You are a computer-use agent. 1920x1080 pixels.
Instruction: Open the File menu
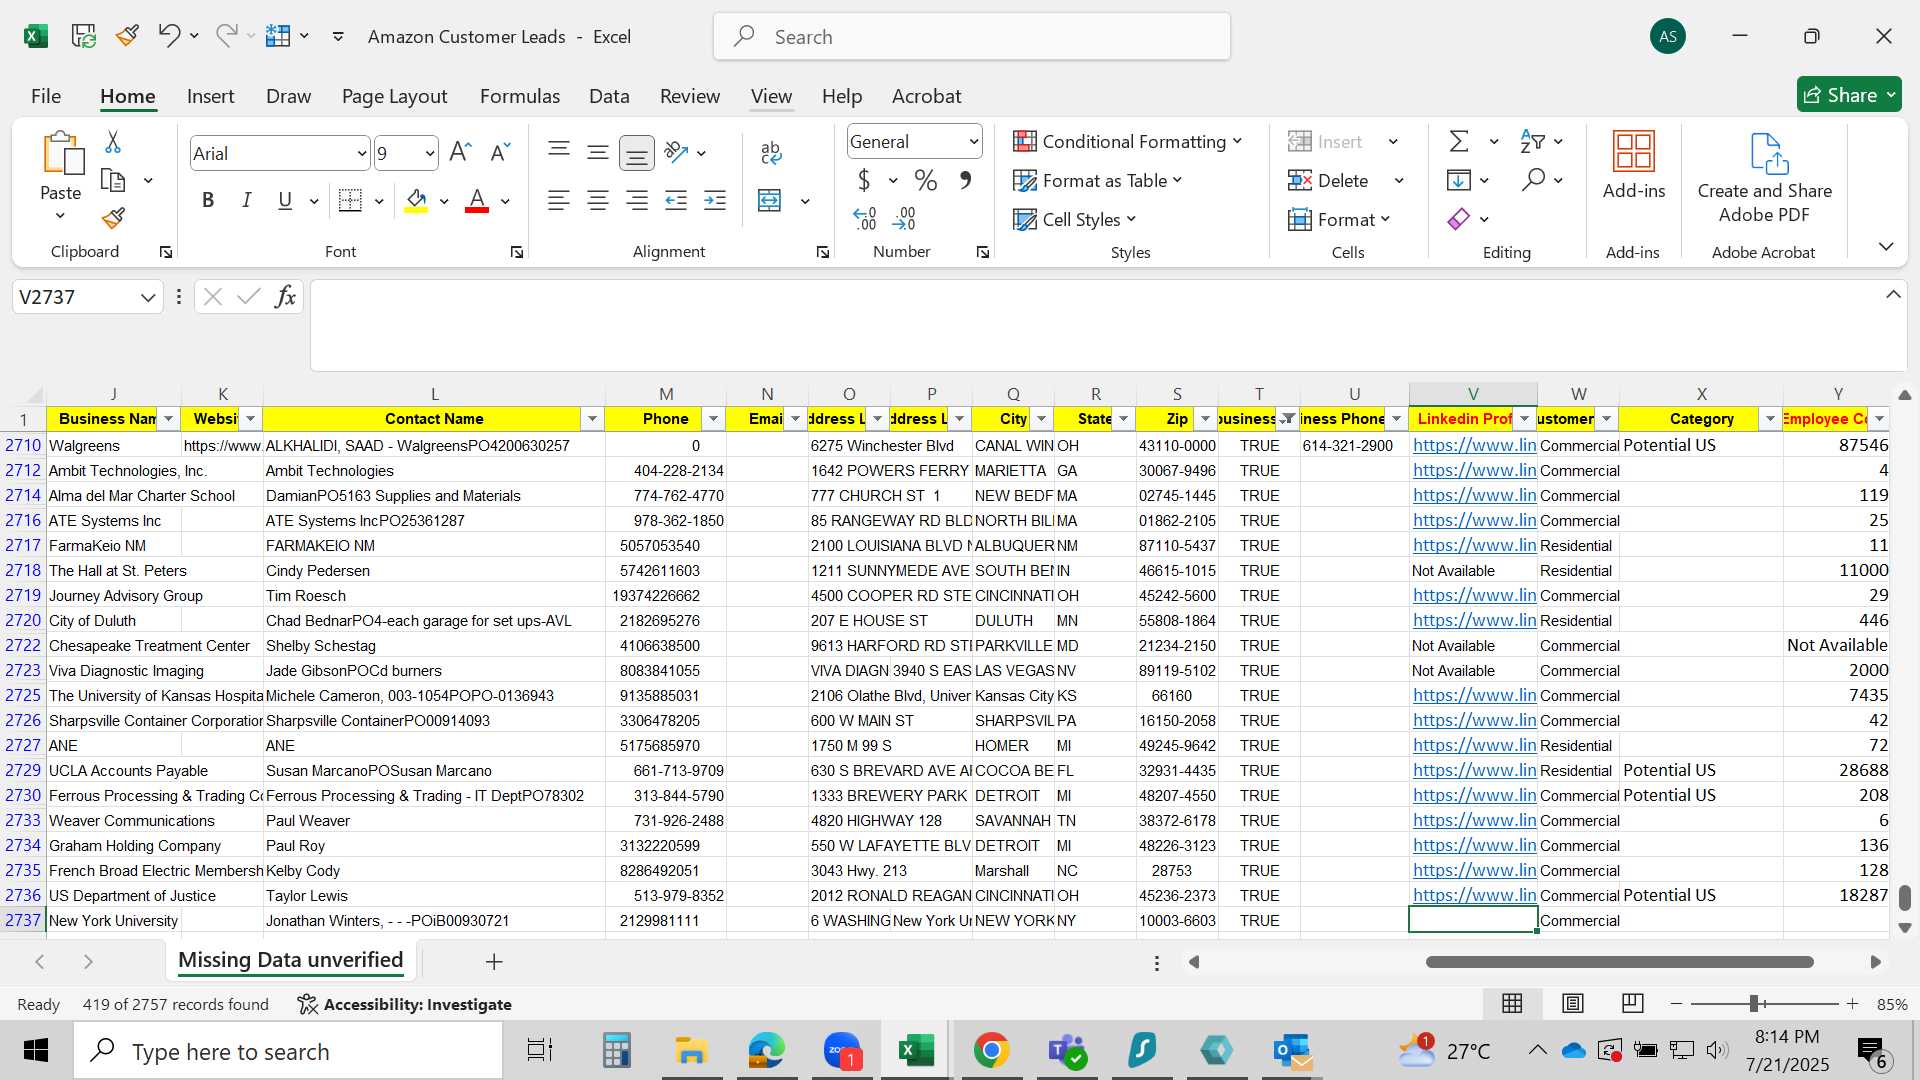46,96
